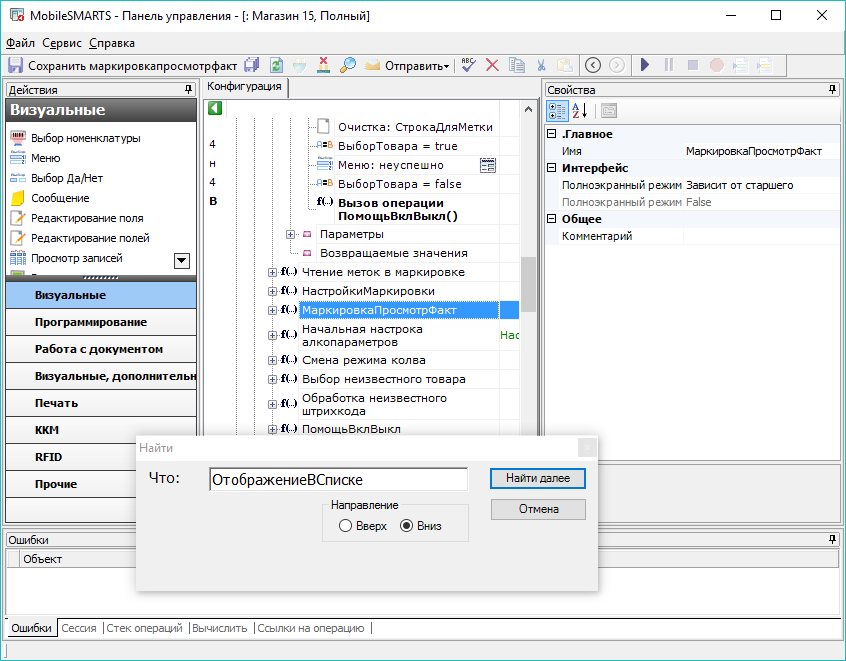The image size is (846, 661).
Task: Select the Вверх direction radio button
Action: tap(345, 526)
